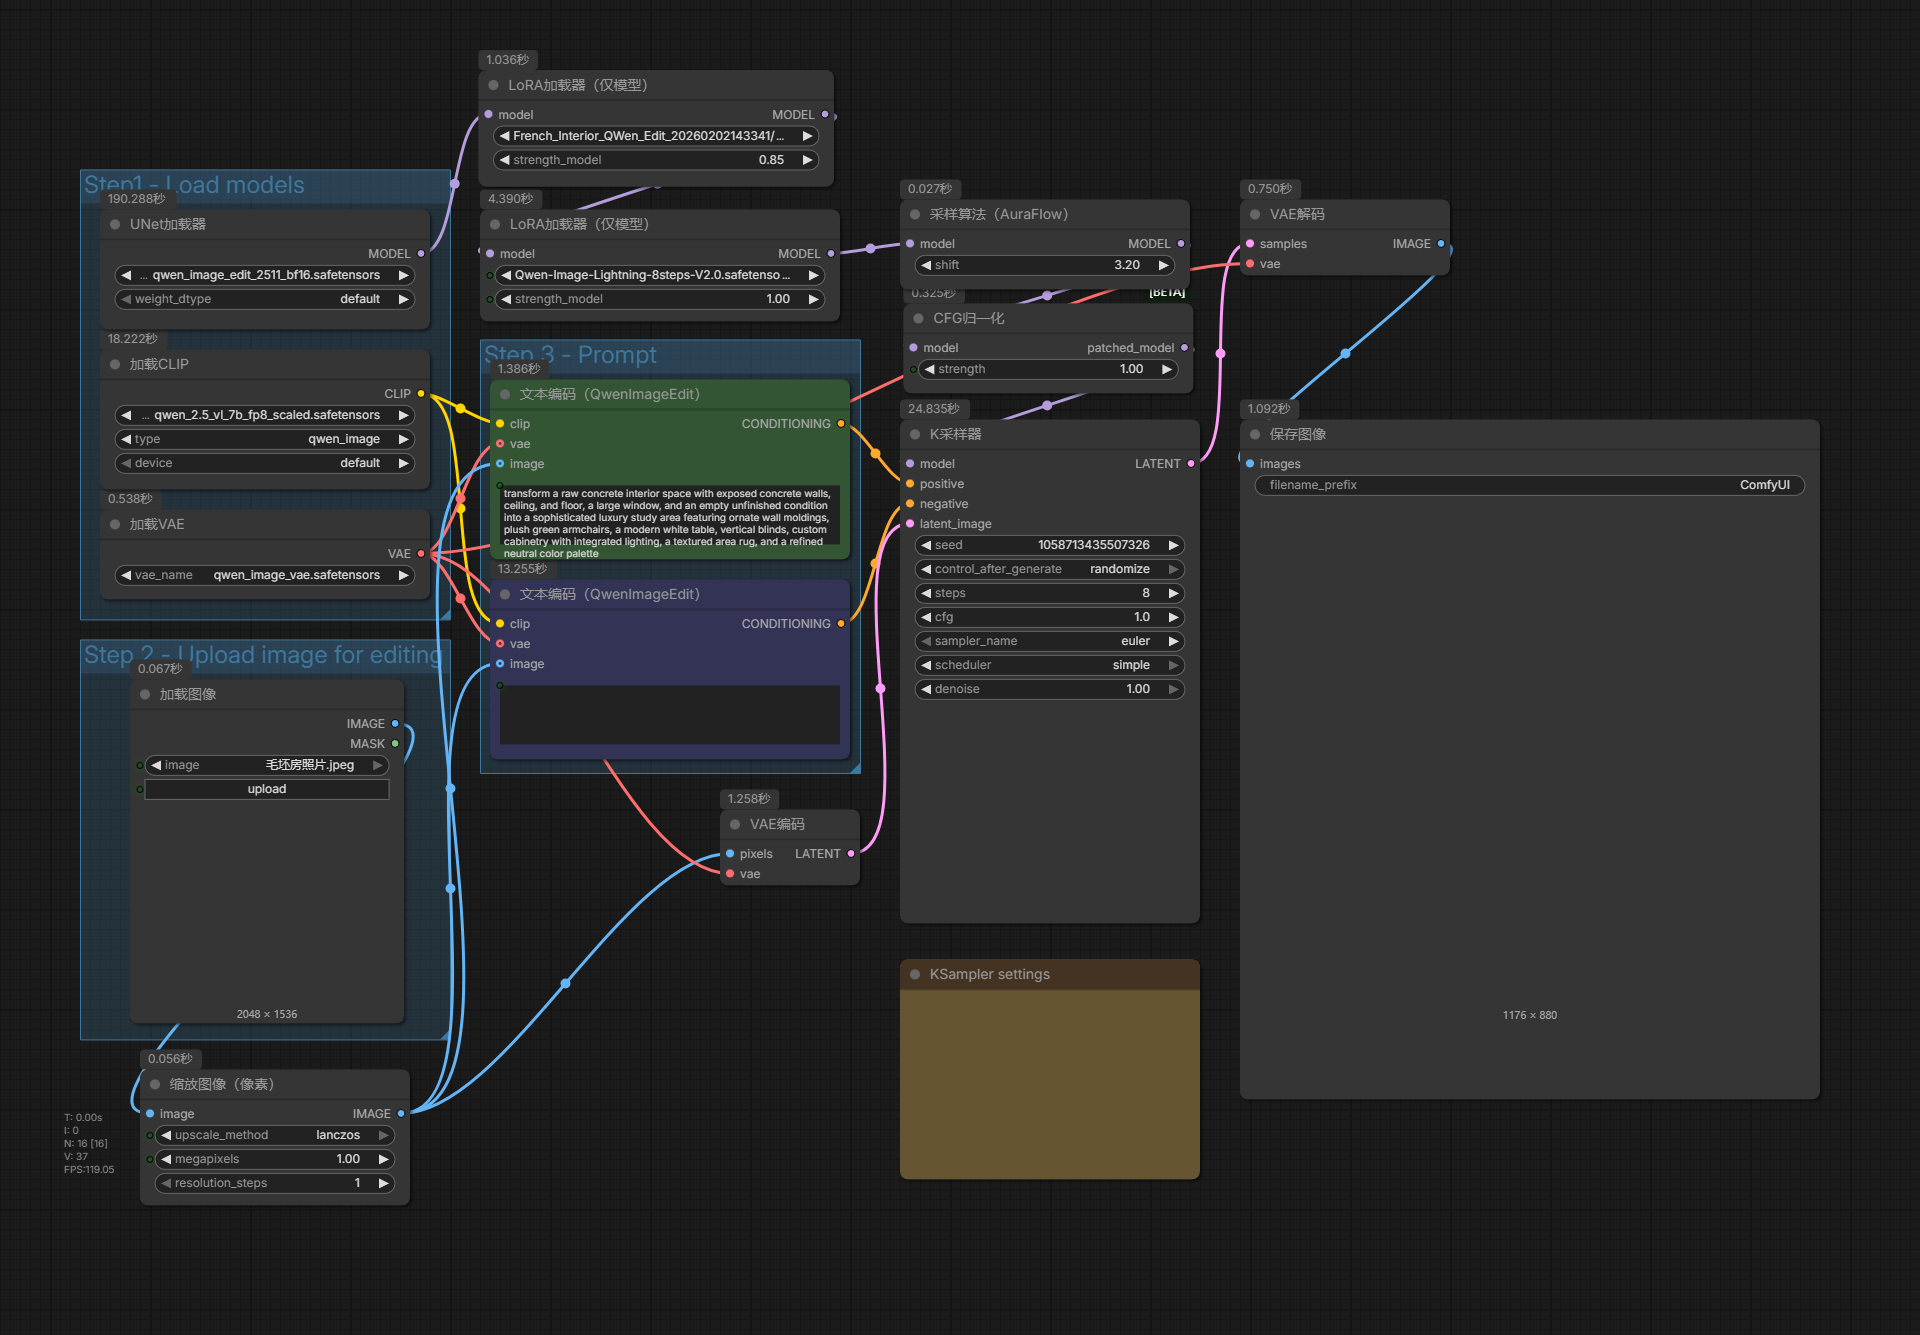Increase steps value with right arrow
The image size is (1920, 1335).
[x=1173, y=593]
